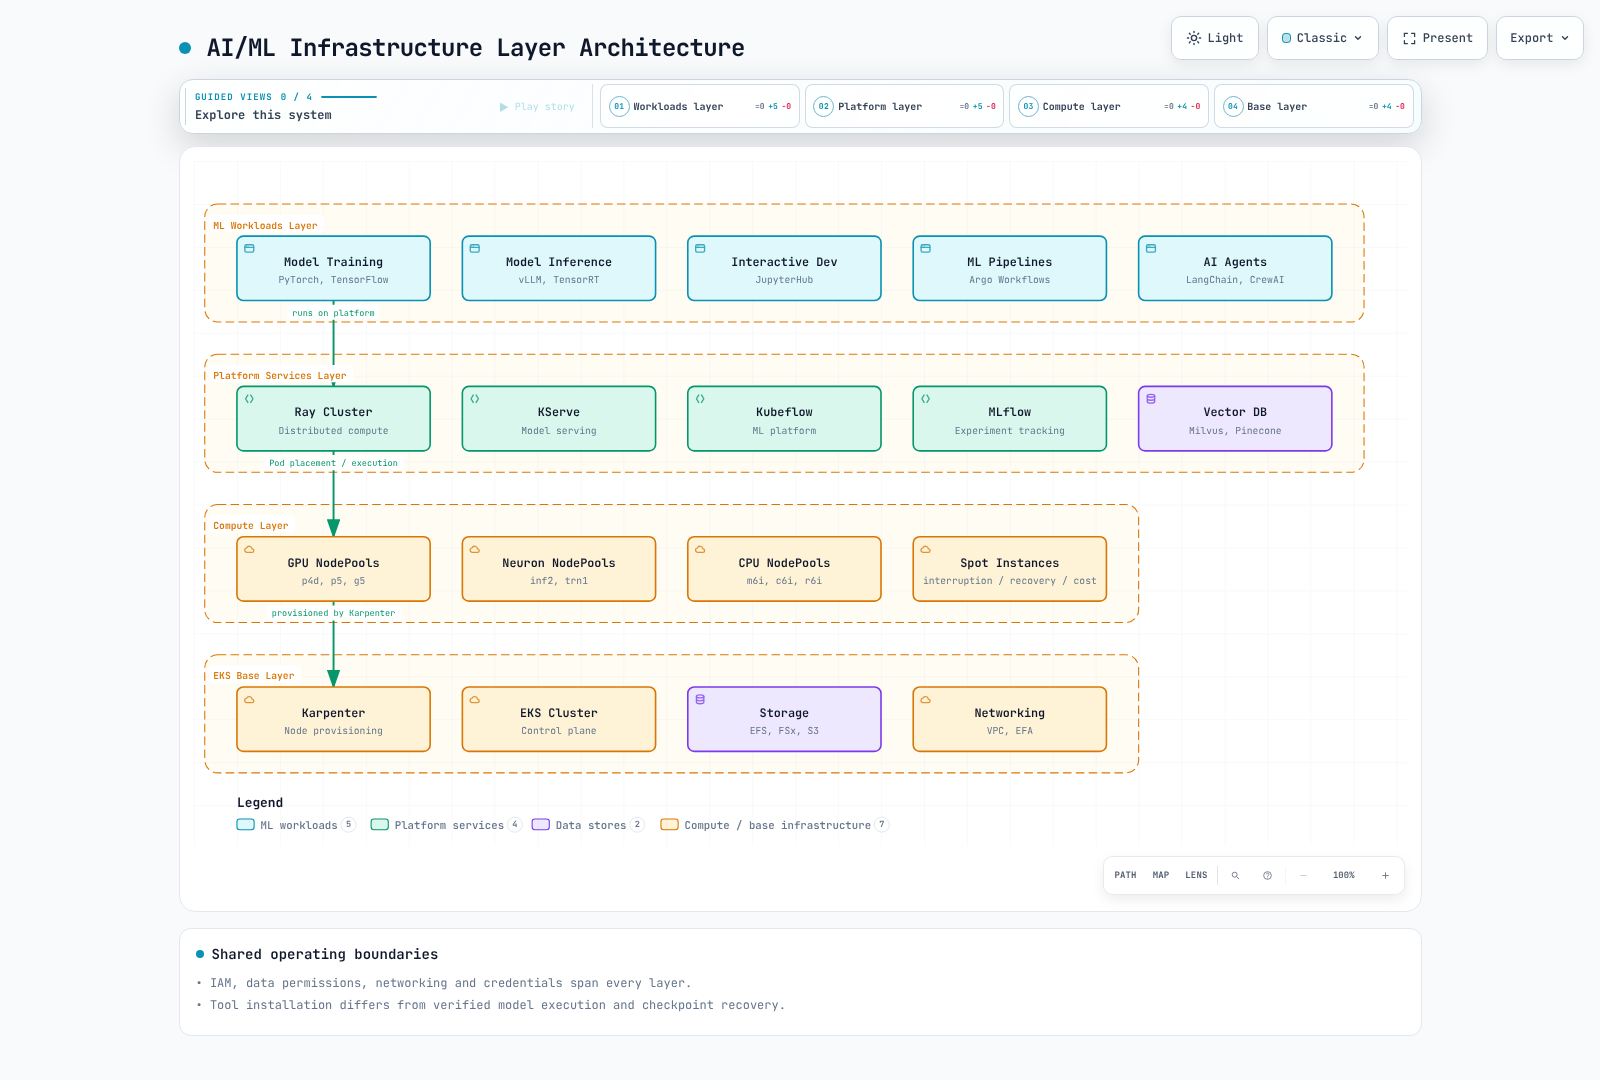Image resolution: width=1600 pixels, height=1080 pixels.
Task: Click Play story button
Action: pos(537,106)
